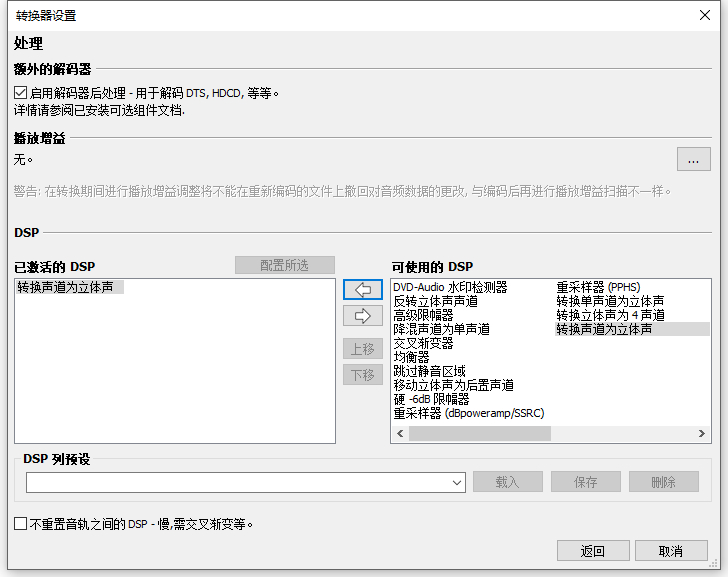Click the right arrow remove-DSP button
The image size is (728, 577).
[363, 316]
